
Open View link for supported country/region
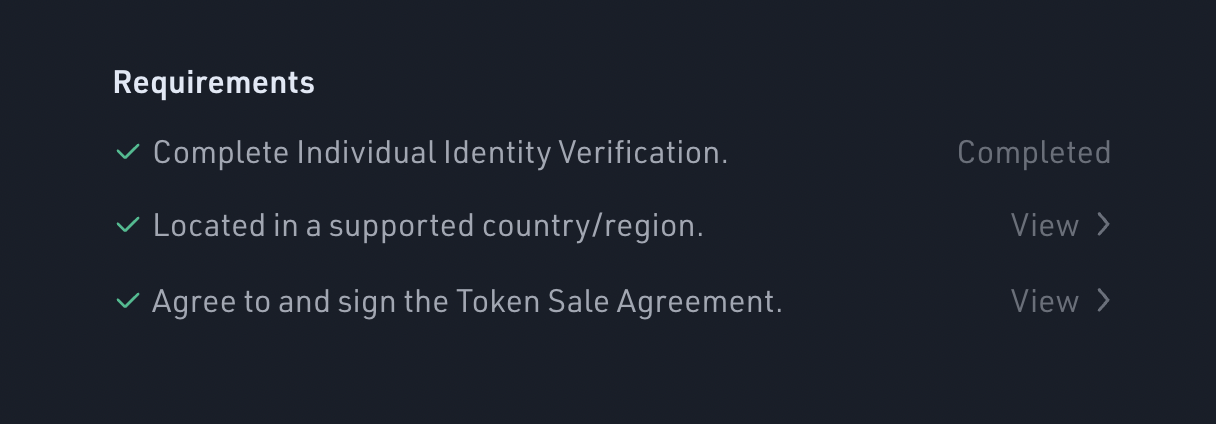point(1045,226)
